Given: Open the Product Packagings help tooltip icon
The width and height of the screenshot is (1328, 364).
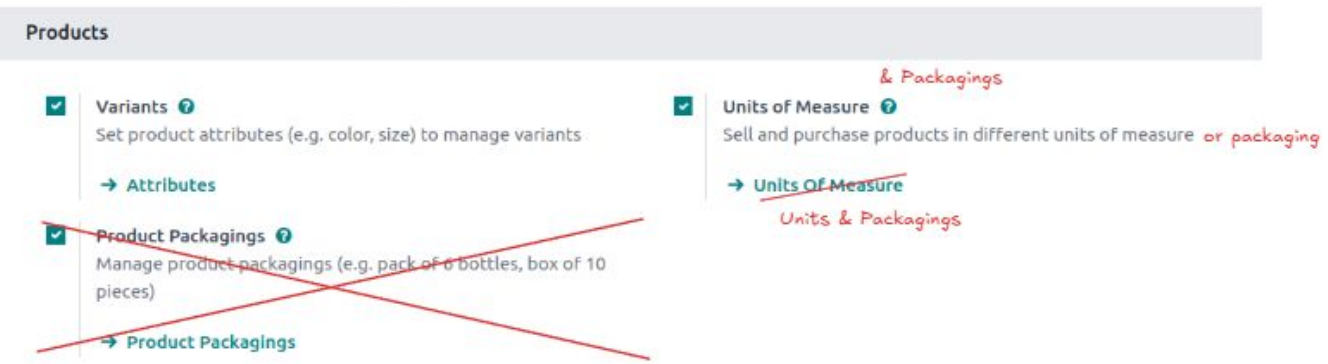Looking at the screenshot, I should point(283,236).
